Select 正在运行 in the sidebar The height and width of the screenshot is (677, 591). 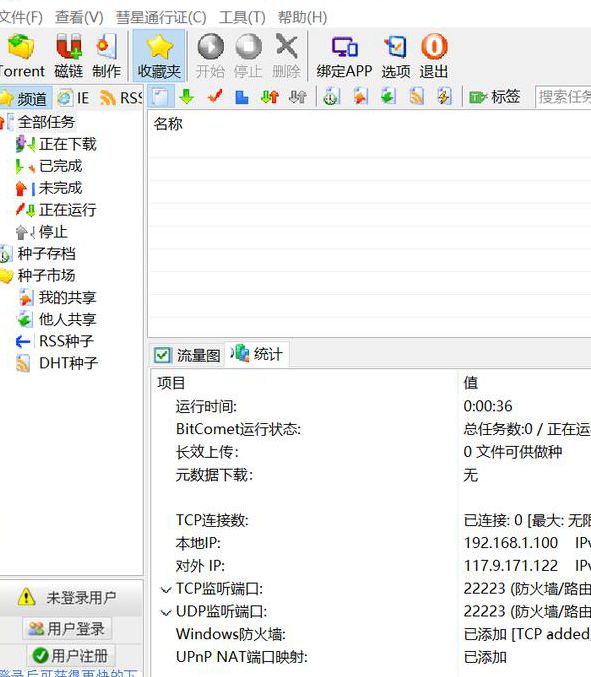pos(67,210)
